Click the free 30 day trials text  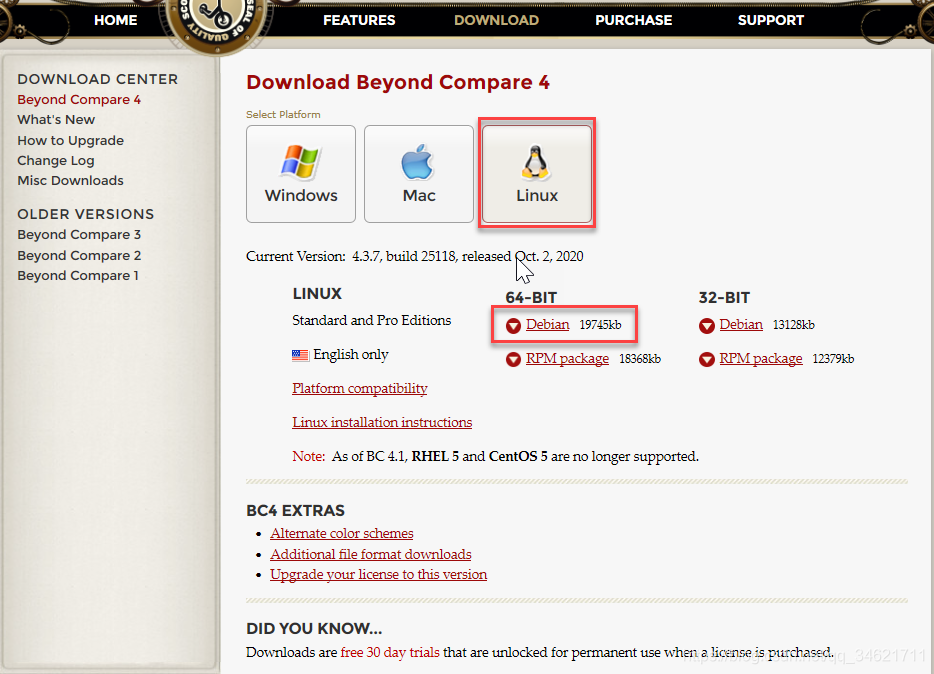click(x=390, y=653)
